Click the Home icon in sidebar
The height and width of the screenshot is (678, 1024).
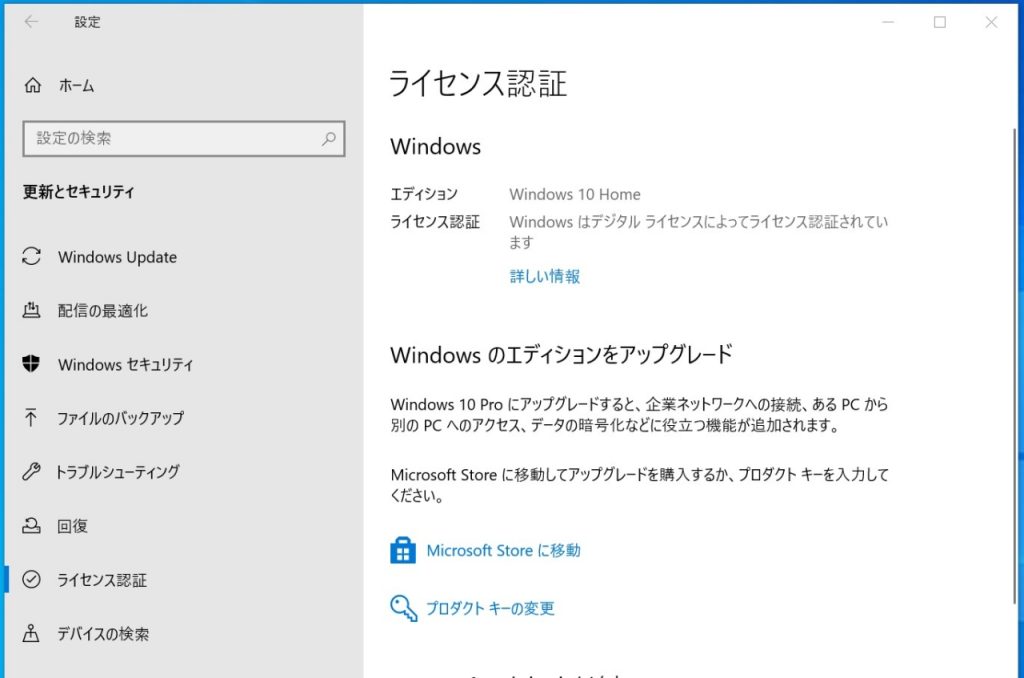(33, 85)
